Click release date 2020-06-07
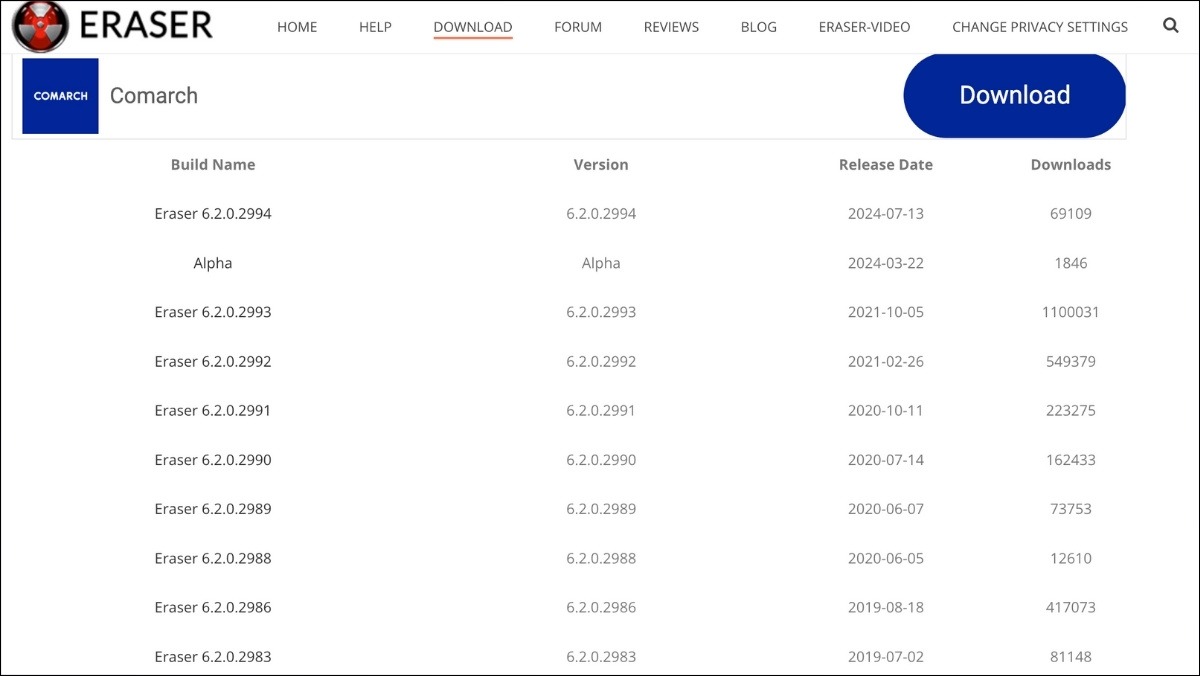The height and width of the screenshot is (676, 1200). click(x=886, y=509)
